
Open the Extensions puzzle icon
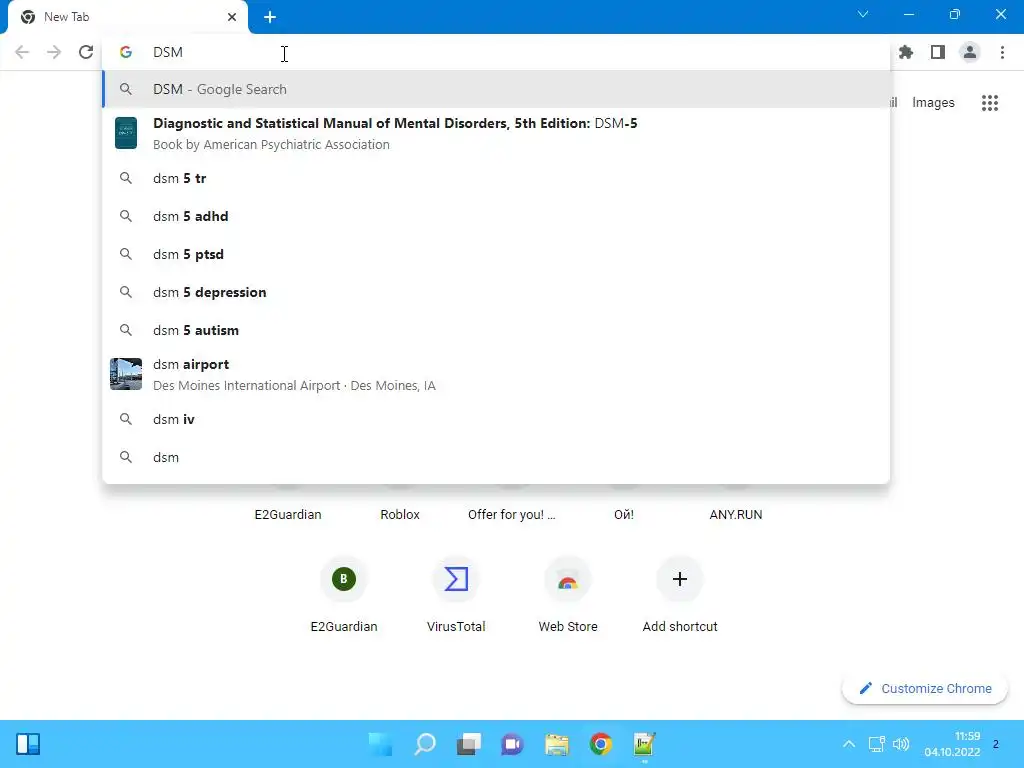click(906, 52)
